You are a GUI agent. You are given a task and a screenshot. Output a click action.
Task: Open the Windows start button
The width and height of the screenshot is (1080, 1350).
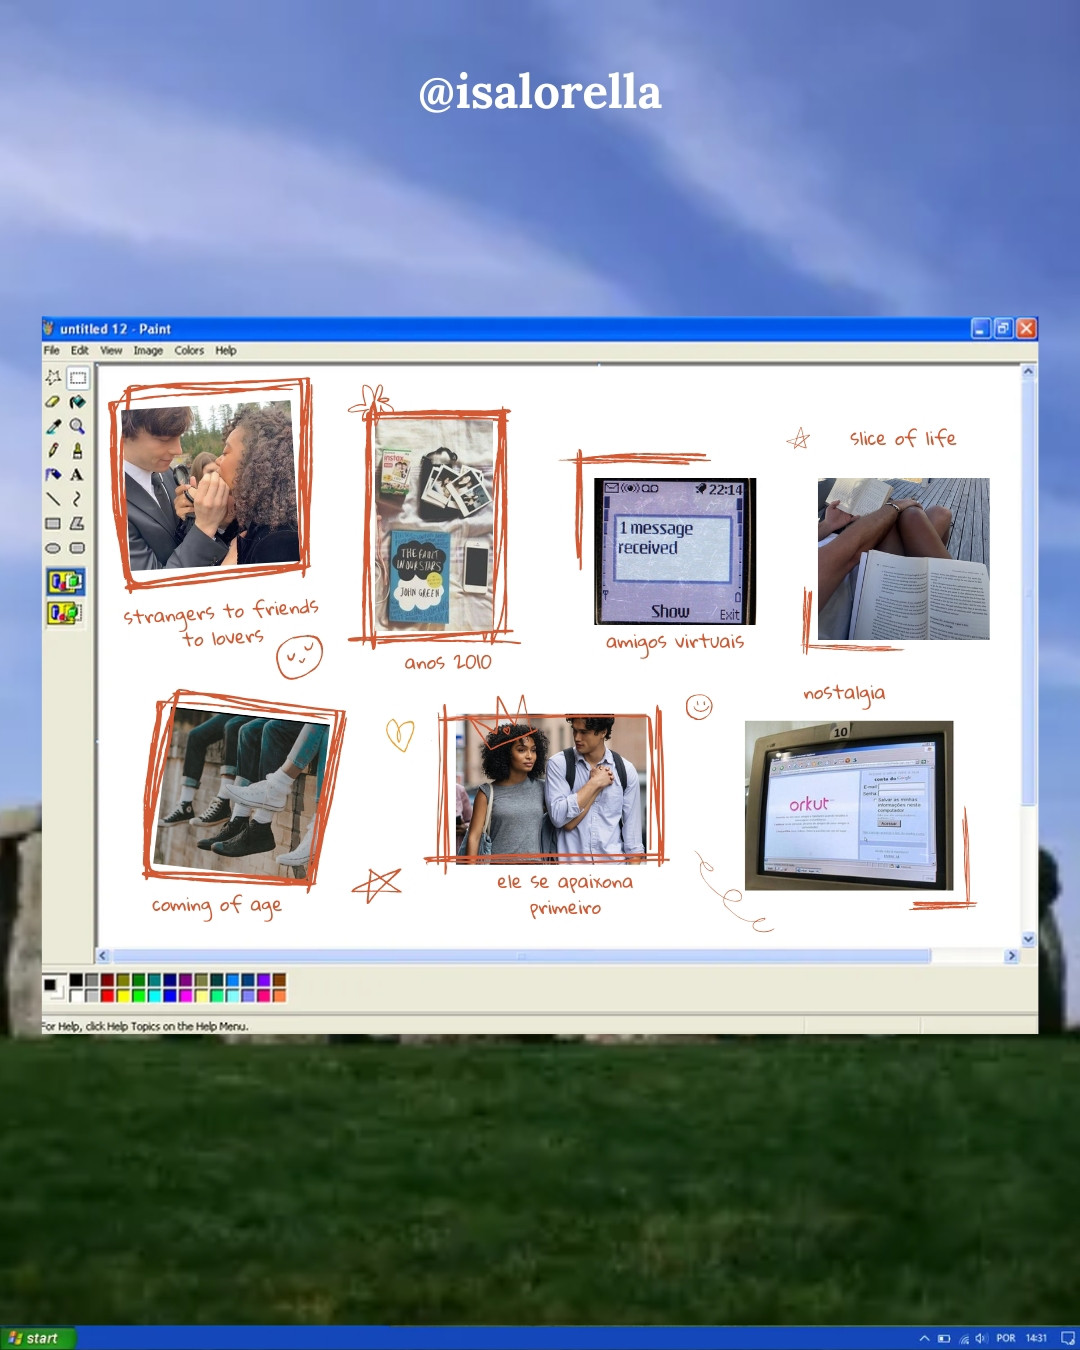[x=38, y=1338]
